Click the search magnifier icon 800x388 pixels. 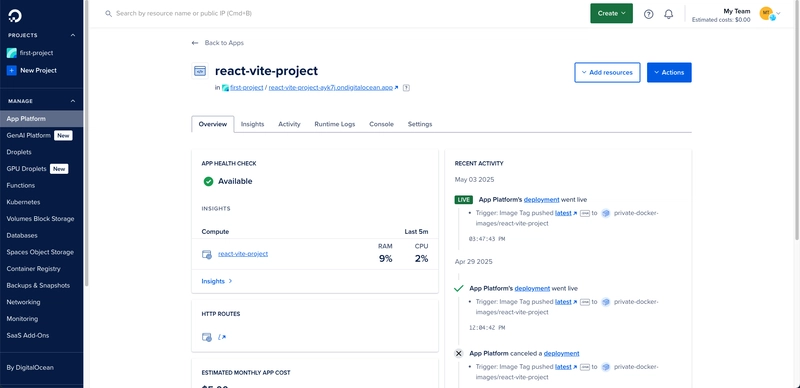[x=108, y=14]
